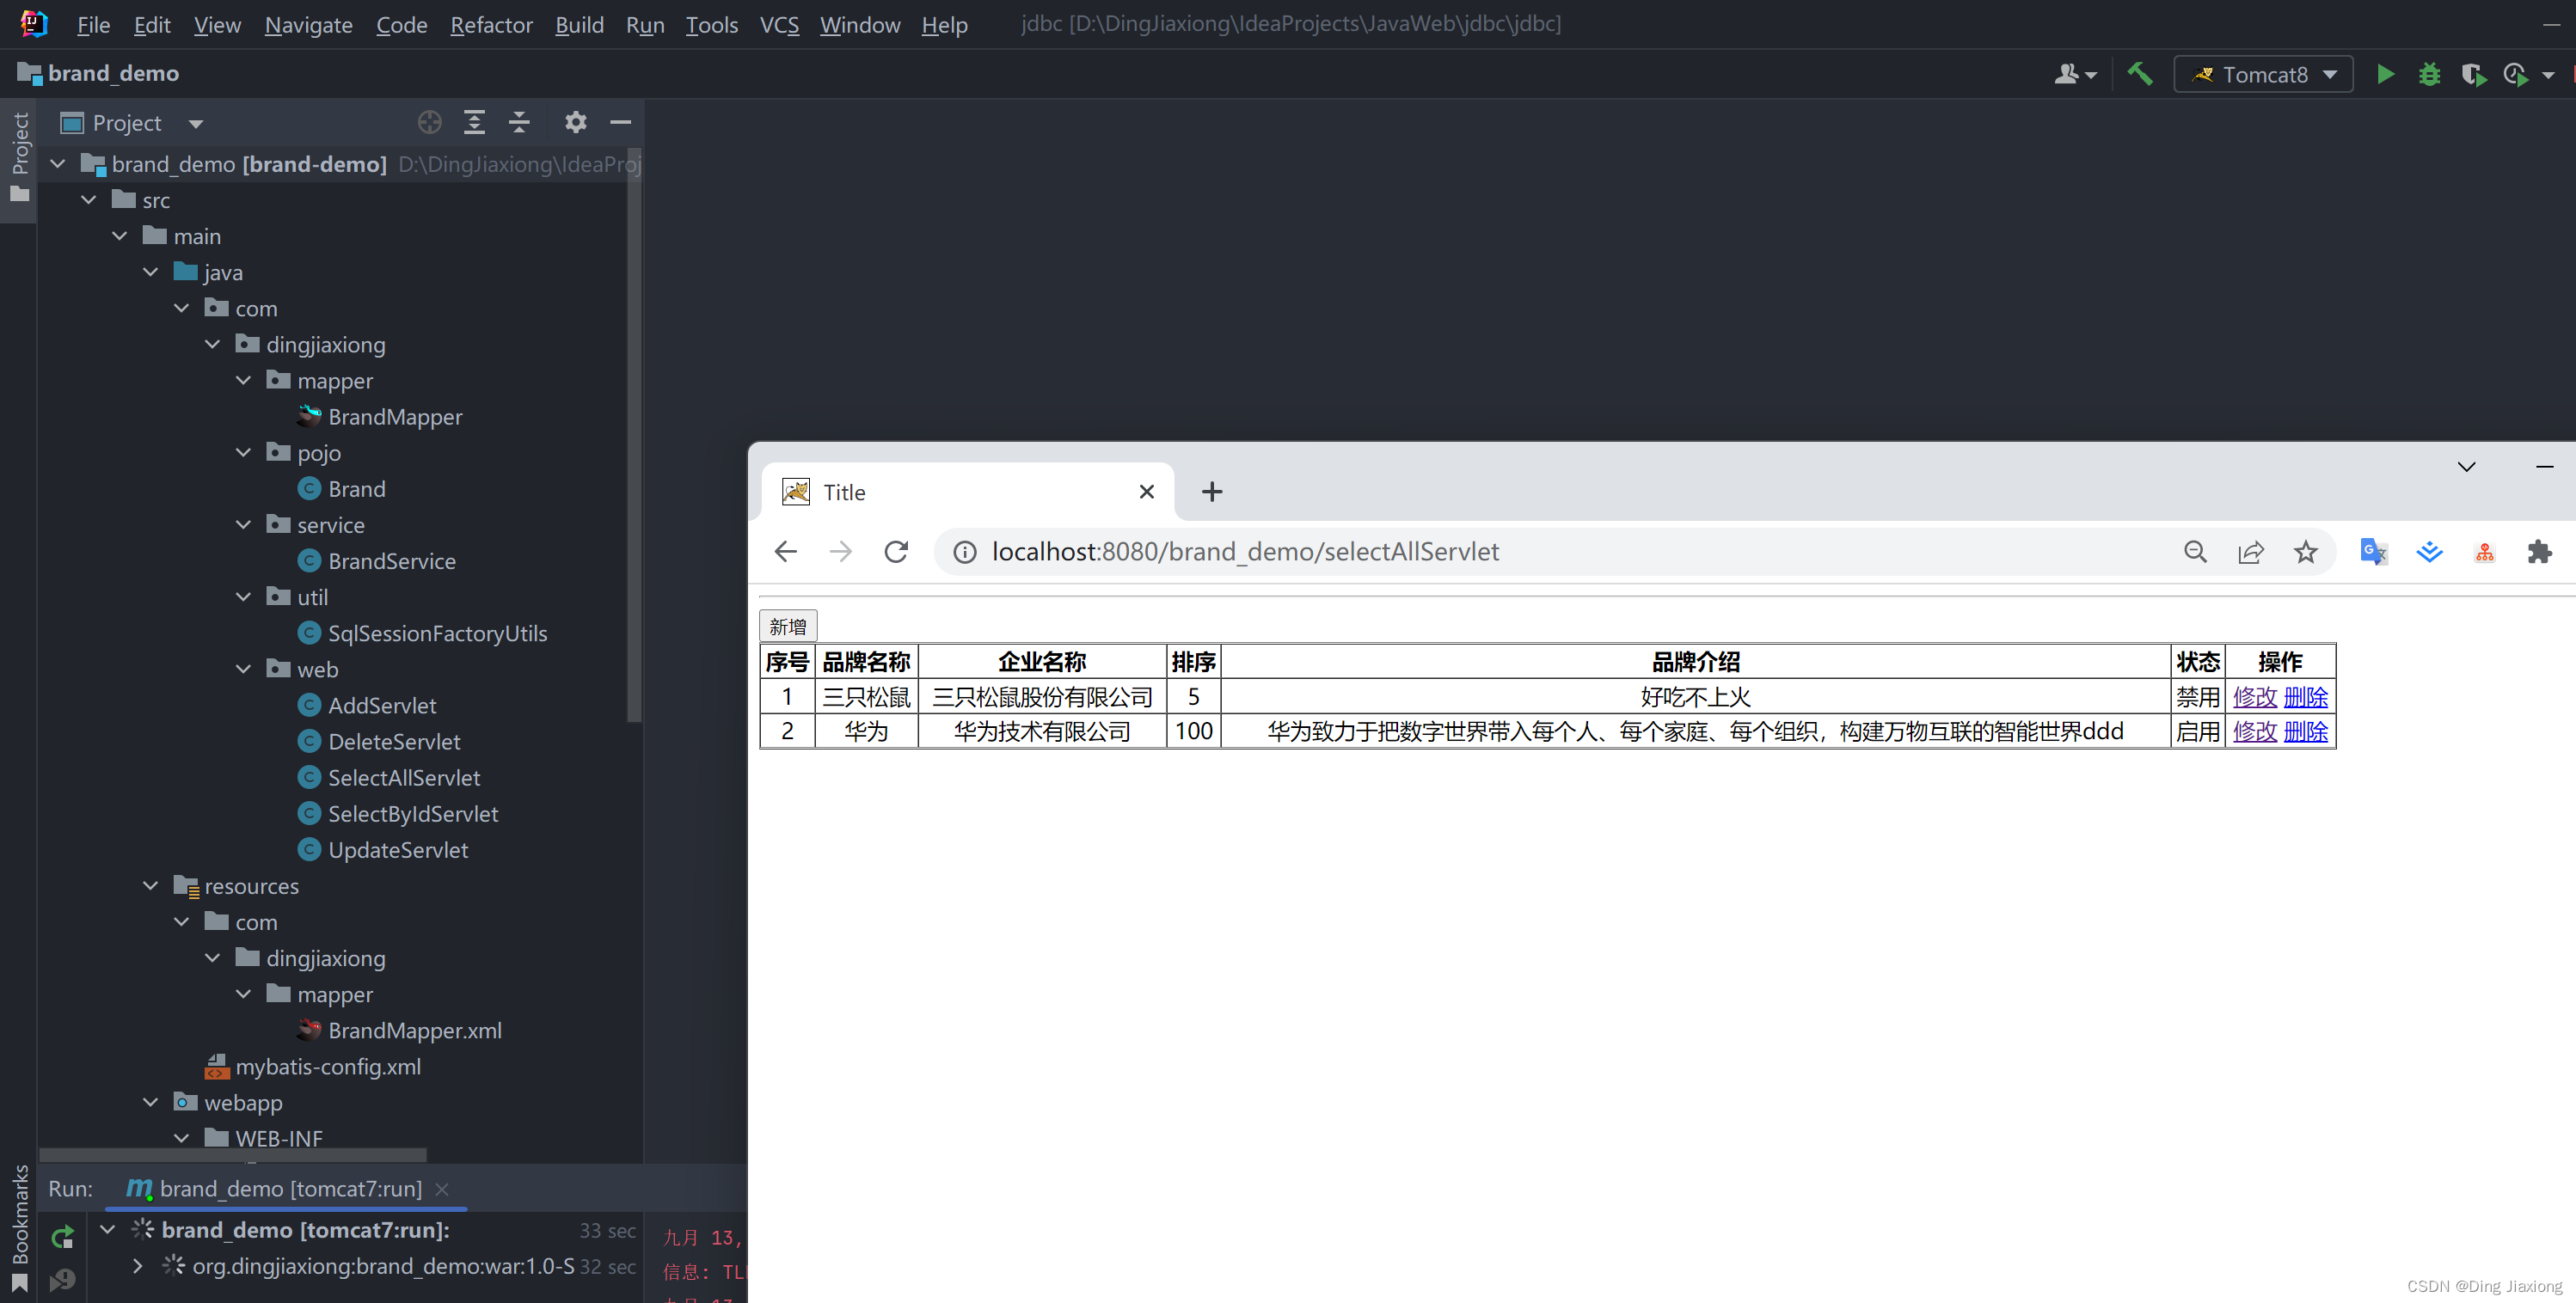The image size is (2576, 1303).
Task: Click 删除 link for 华为 row
Action: tap(2305, 731)
